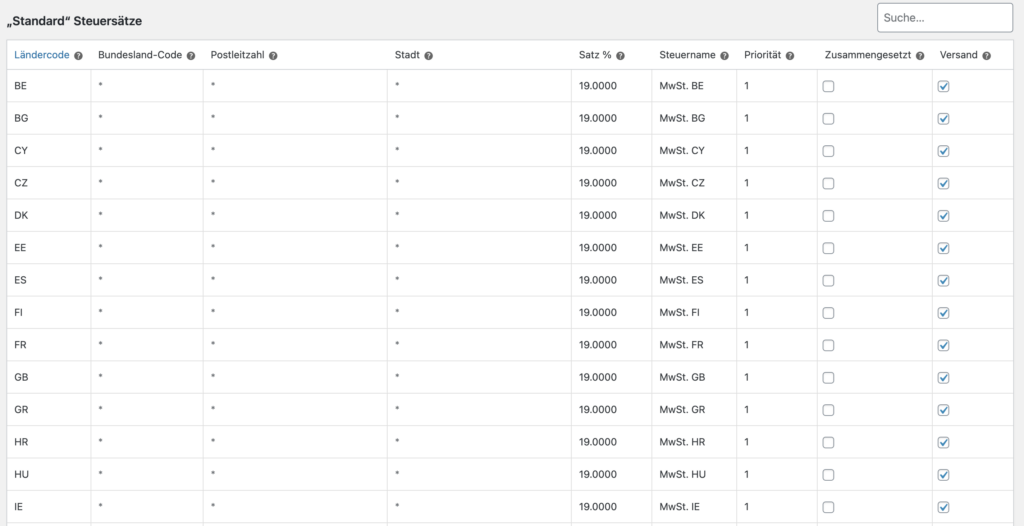This screenshot has width=1024, height=526.
Task: Click the help icon next to Stadt
Action: [x=428, y=56]
